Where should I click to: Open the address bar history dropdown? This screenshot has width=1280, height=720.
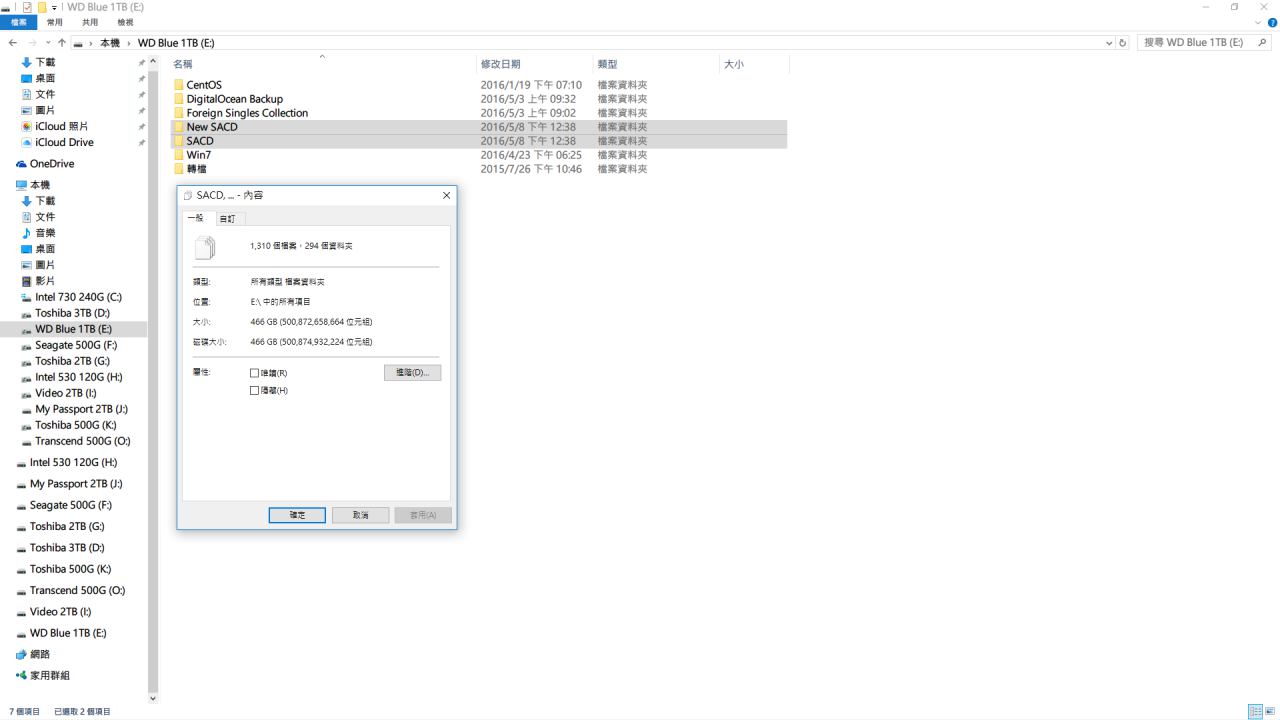pyautogui.click(x=1109, y=43)
